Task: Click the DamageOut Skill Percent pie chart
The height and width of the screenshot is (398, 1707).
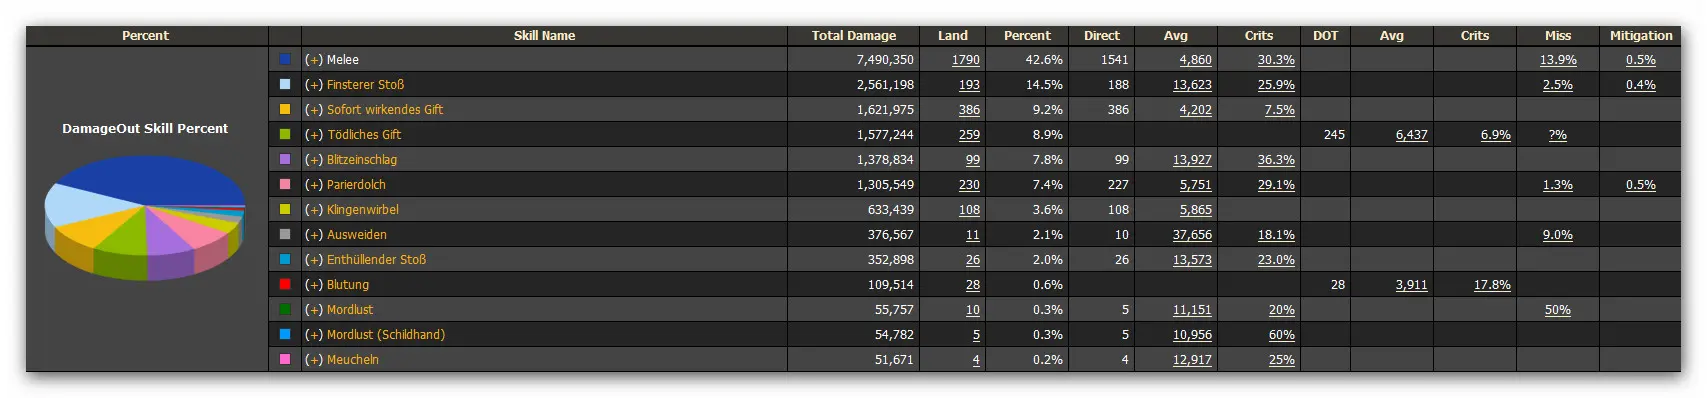Action: point(145,218)
